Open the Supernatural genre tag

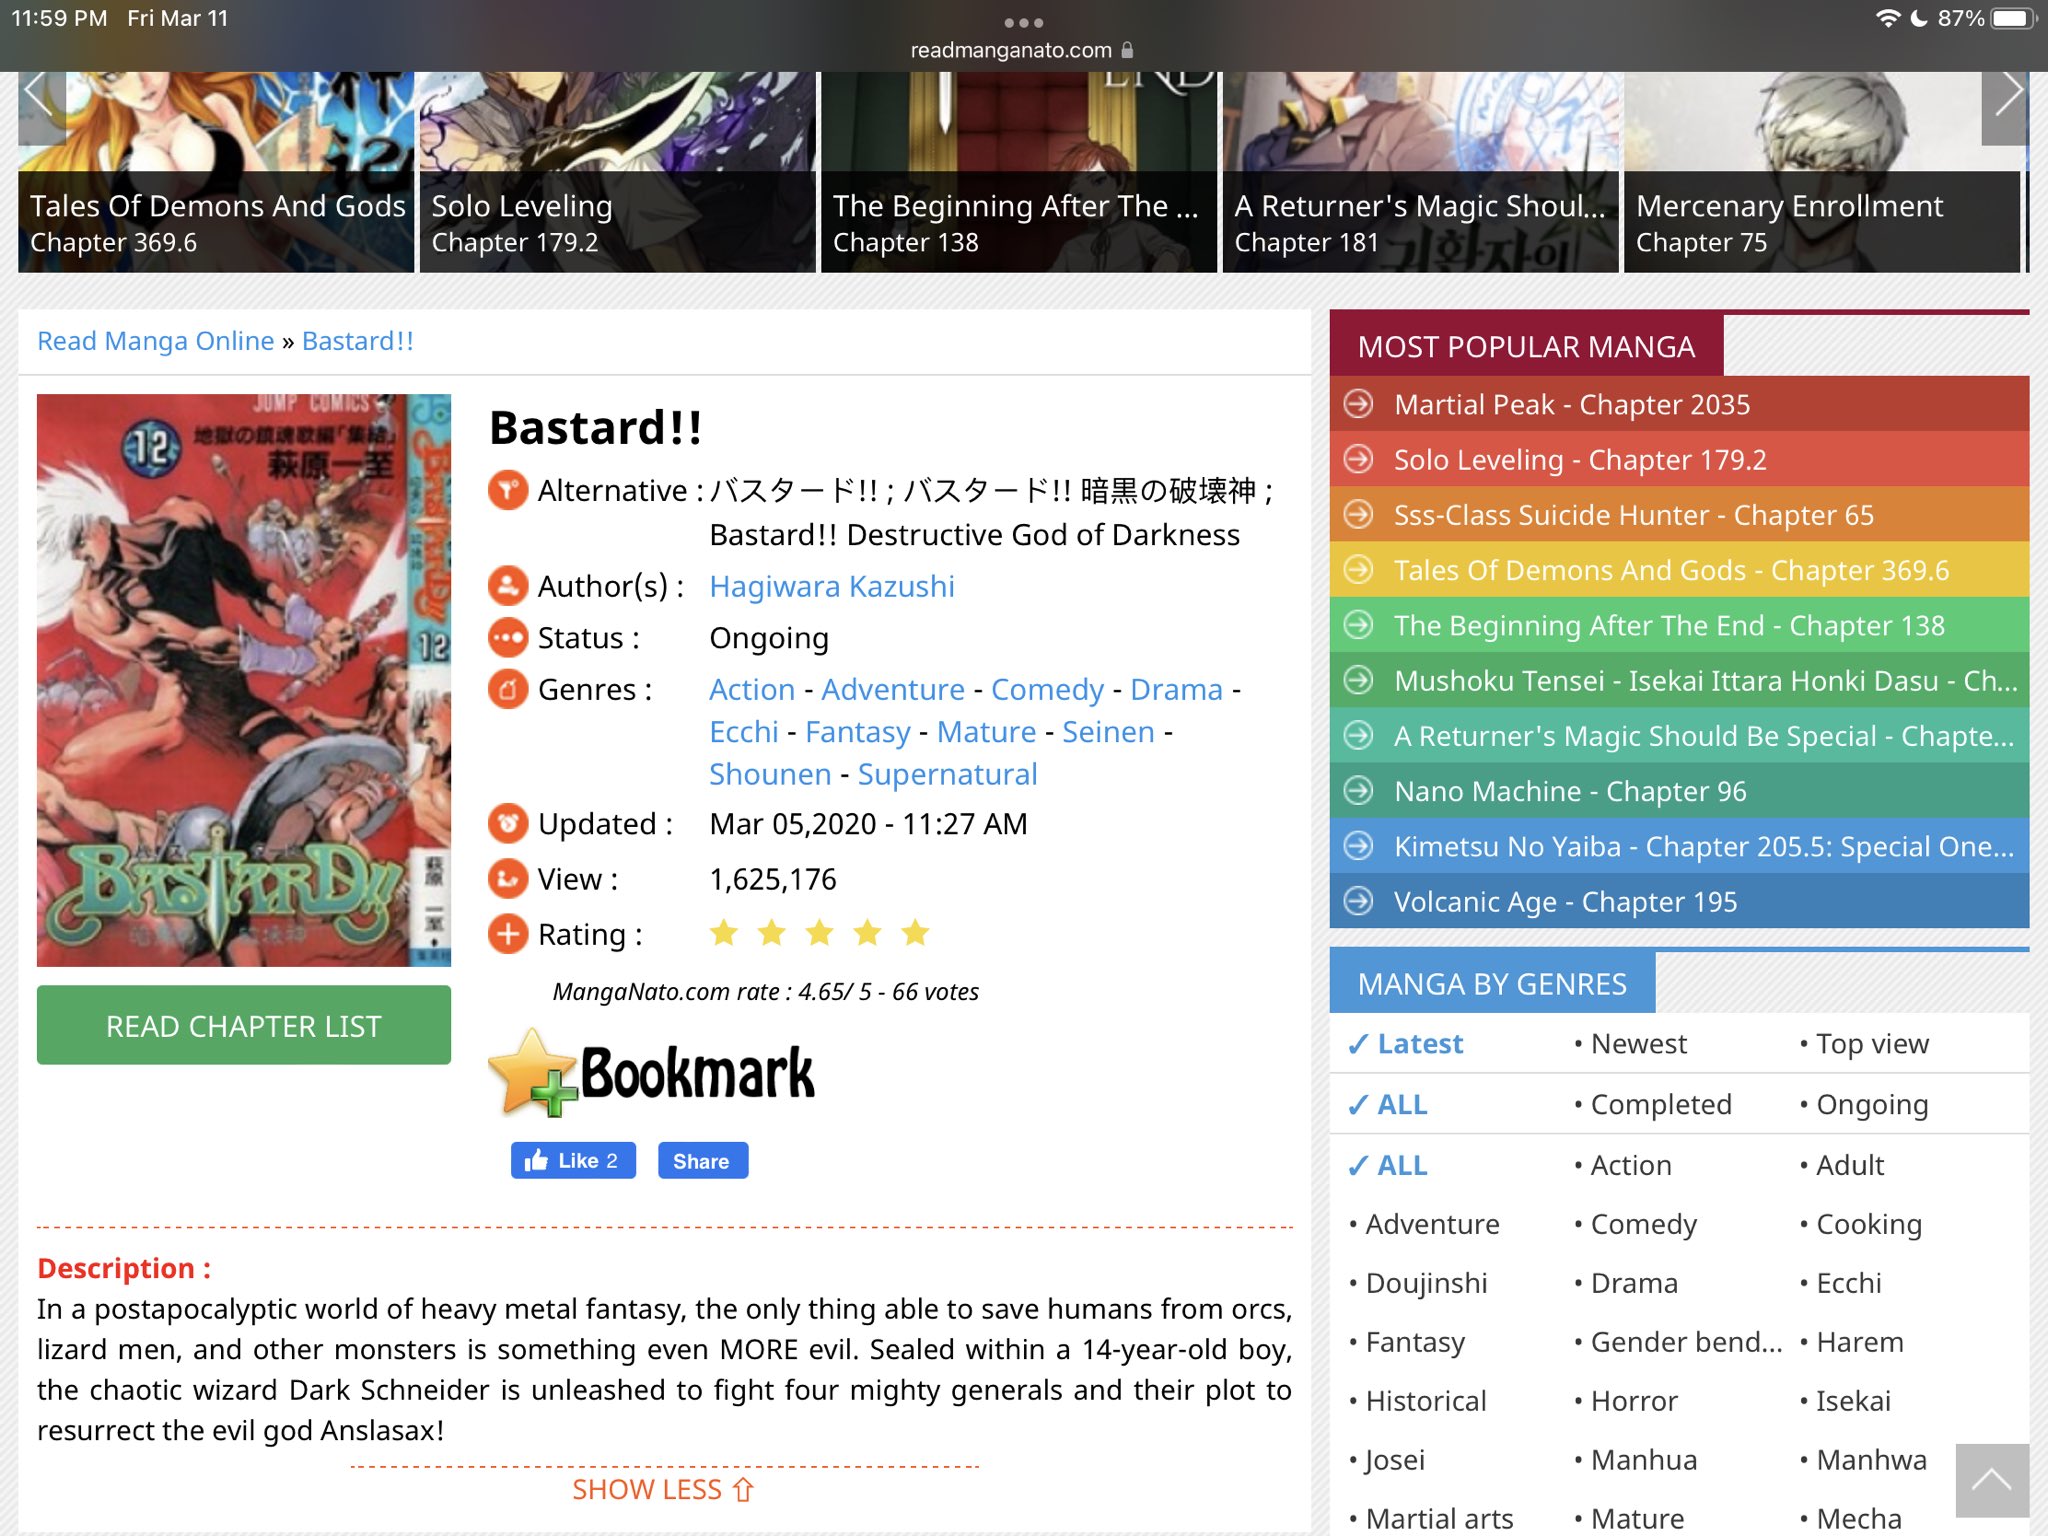[947, 774]
